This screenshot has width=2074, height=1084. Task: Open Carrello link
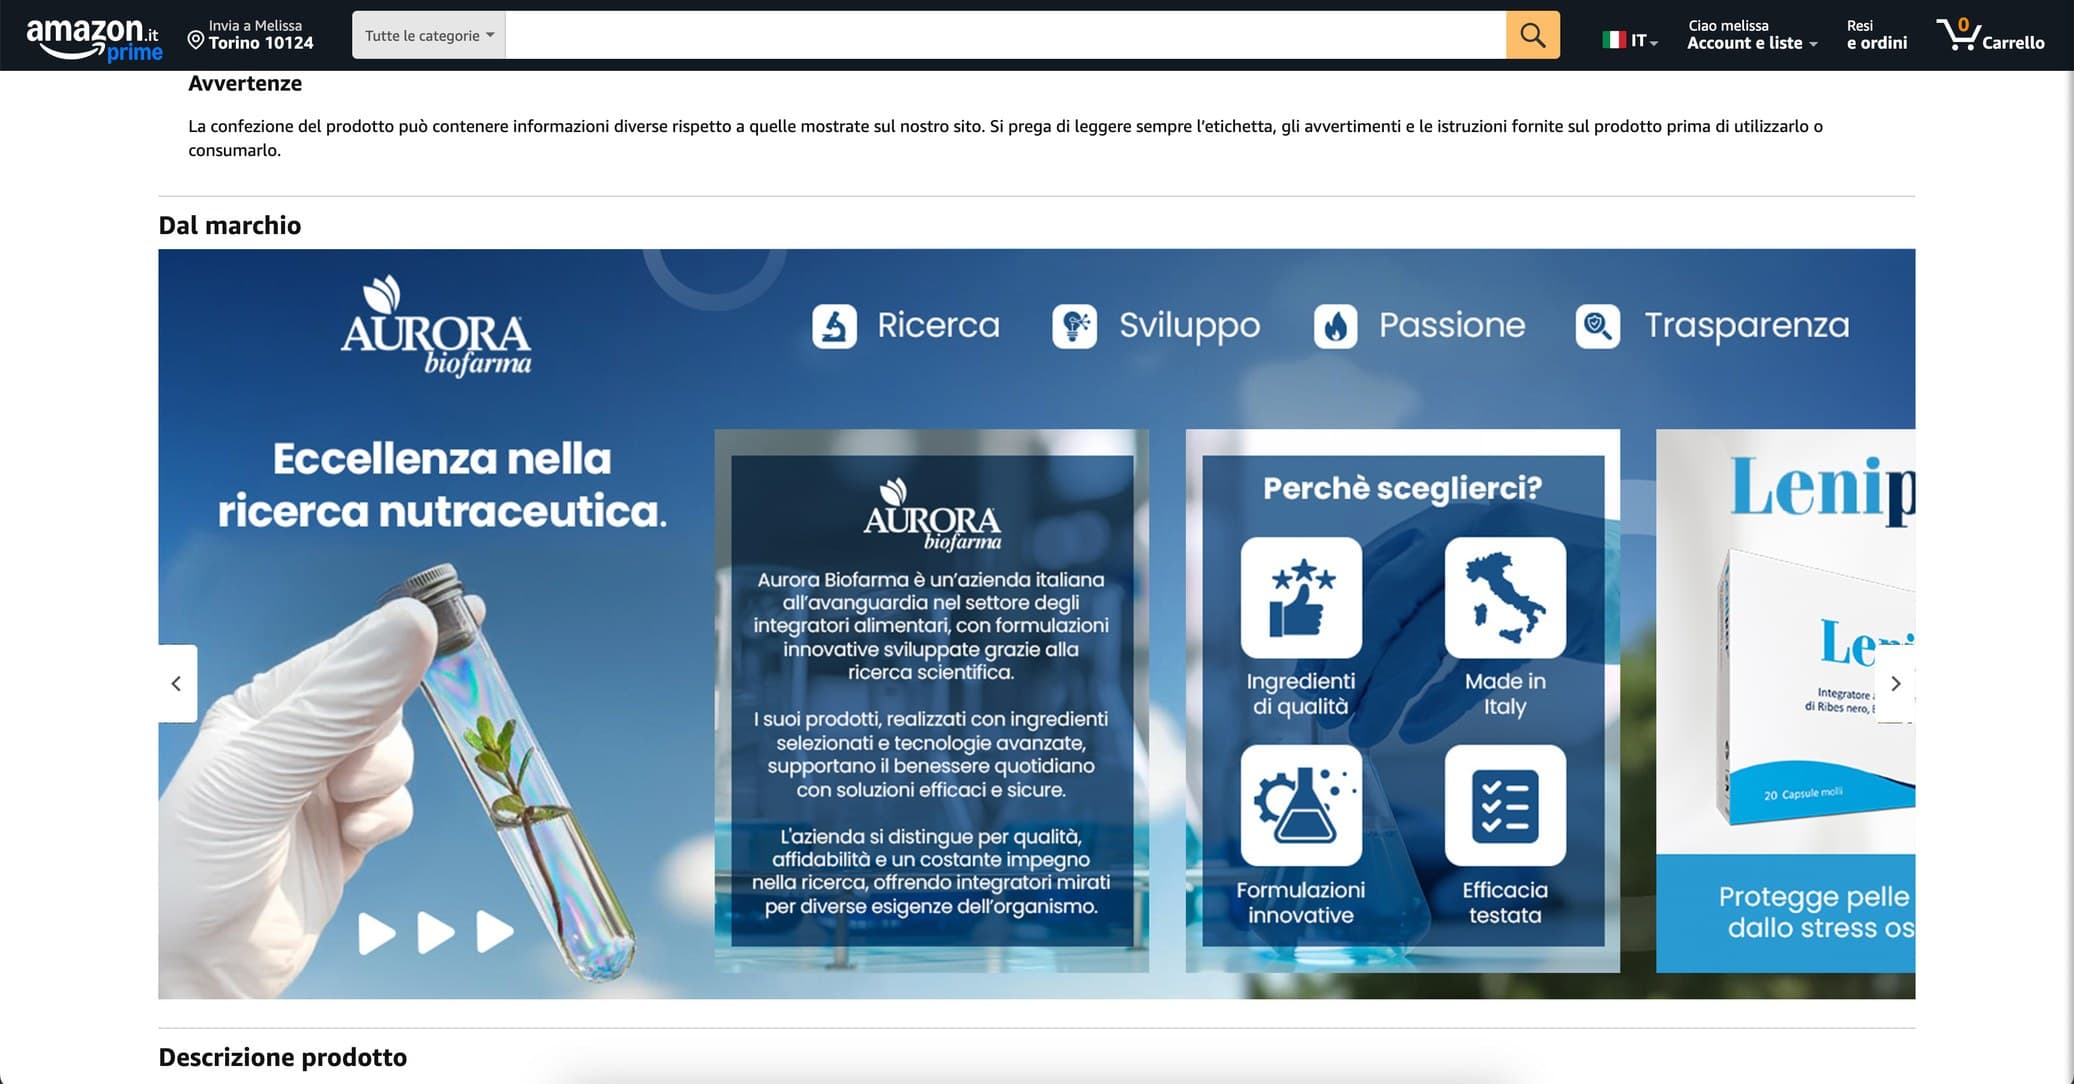(x=1990, y=35)
